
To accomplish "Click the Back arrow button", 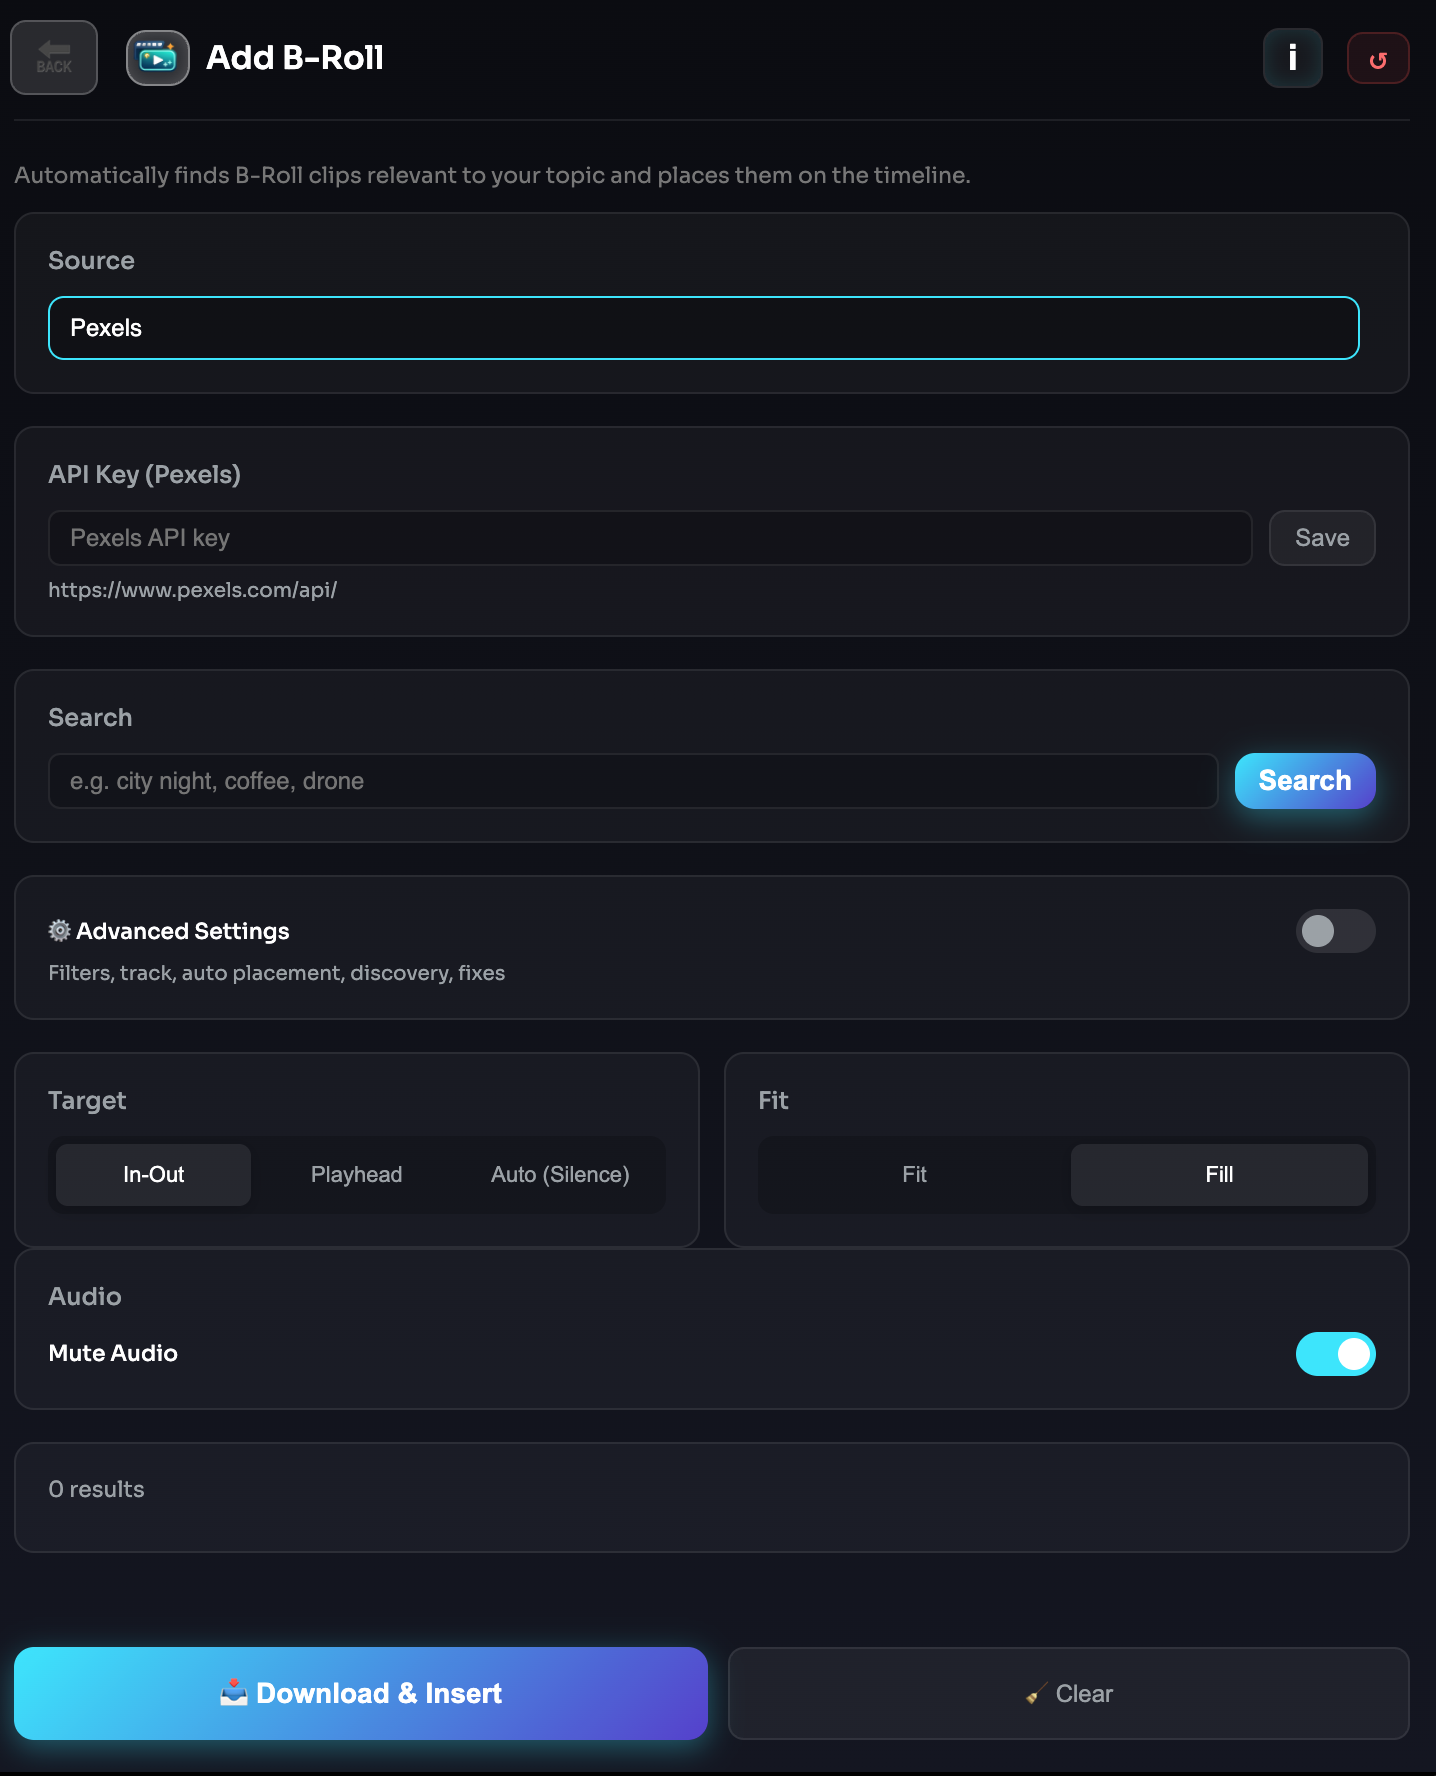I will click(54, 58).
